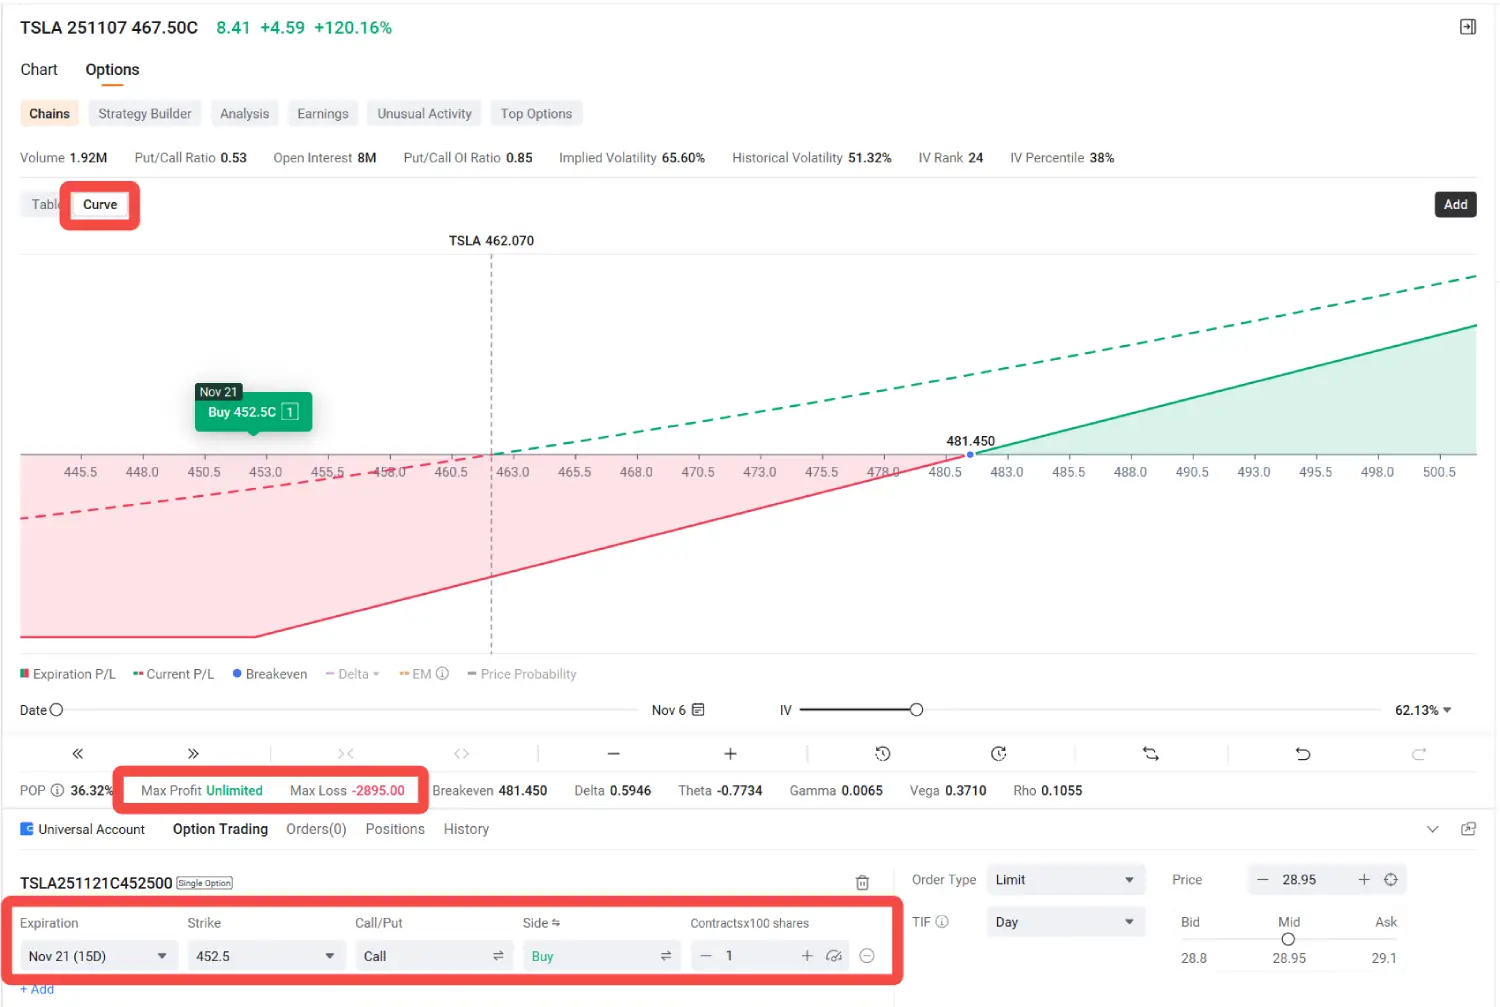1500x1007 pixels.
Task: Pop out the trading panel icon
Action: 1468,829
